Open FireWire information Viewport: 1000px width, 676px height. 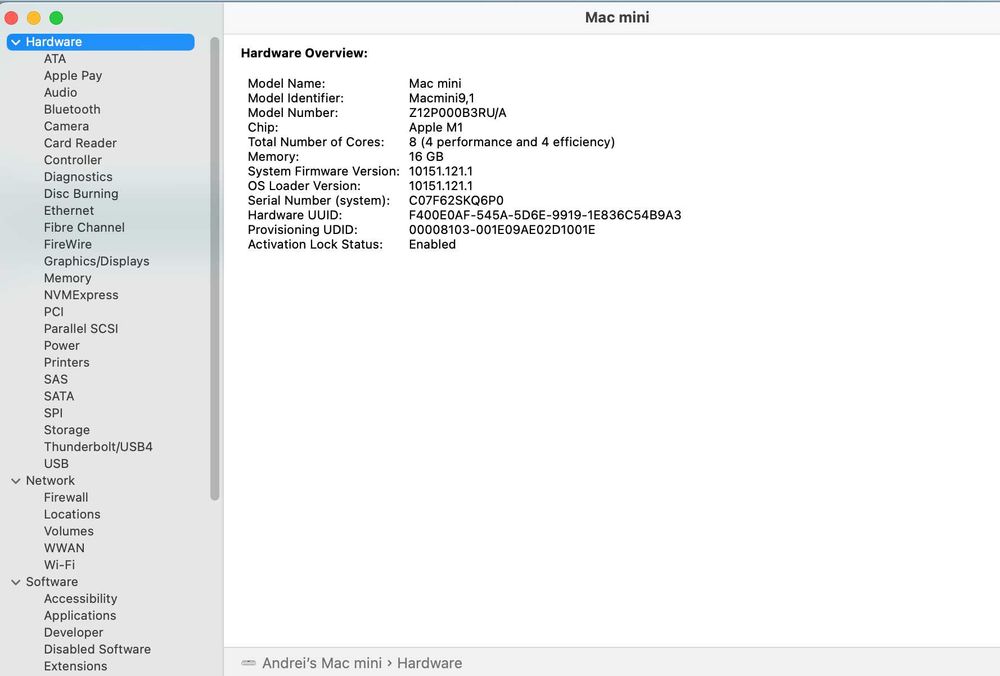coord(68,244)
